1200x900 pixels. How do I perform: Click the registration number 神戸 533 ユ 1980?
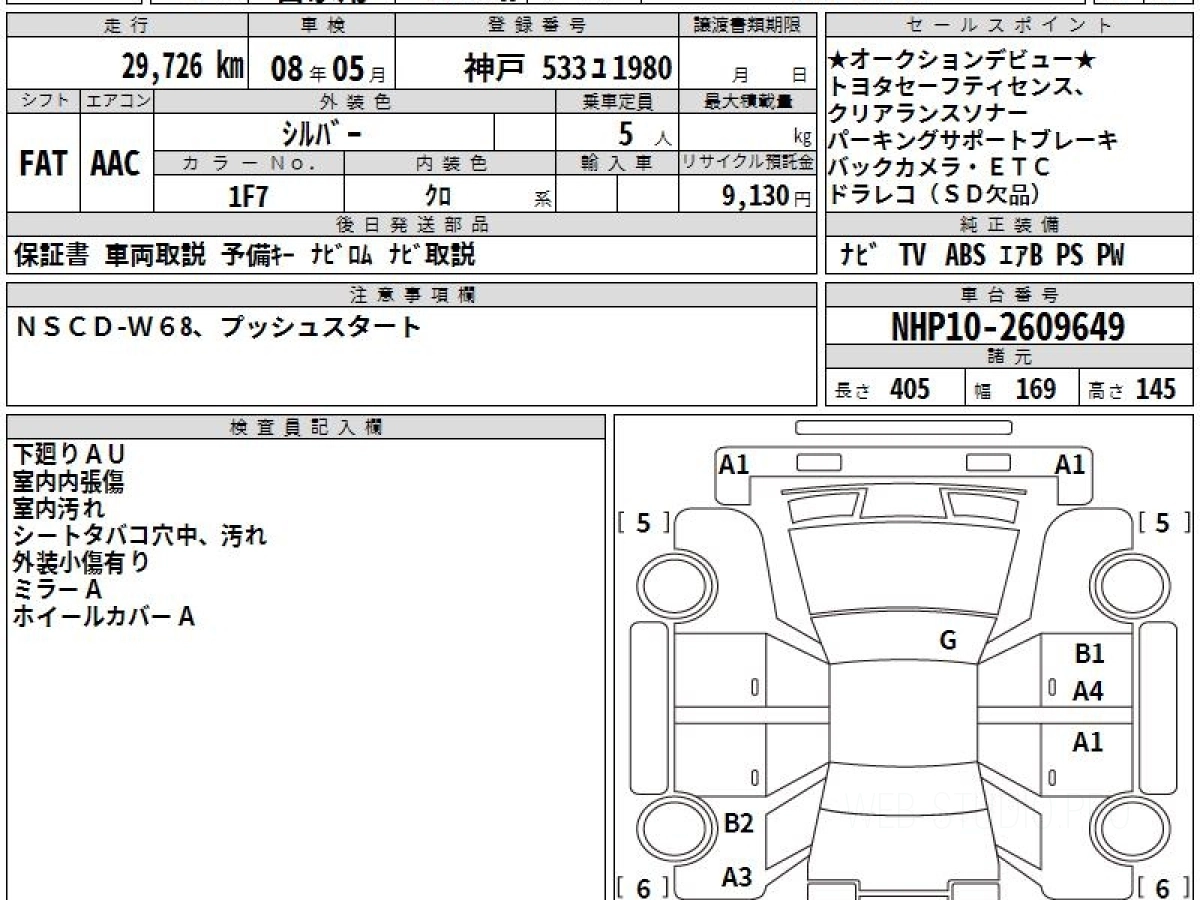(x=567, y=68)
